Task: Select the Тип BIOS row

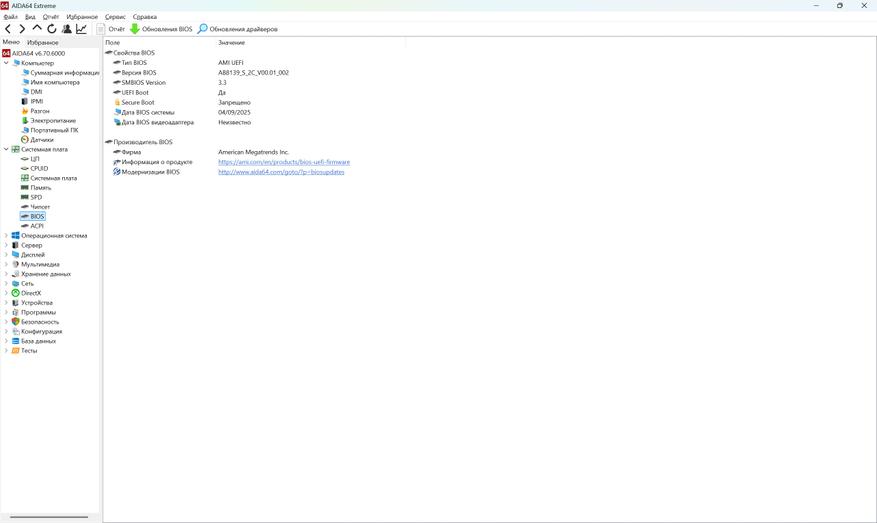Action: tap(178, 63)
